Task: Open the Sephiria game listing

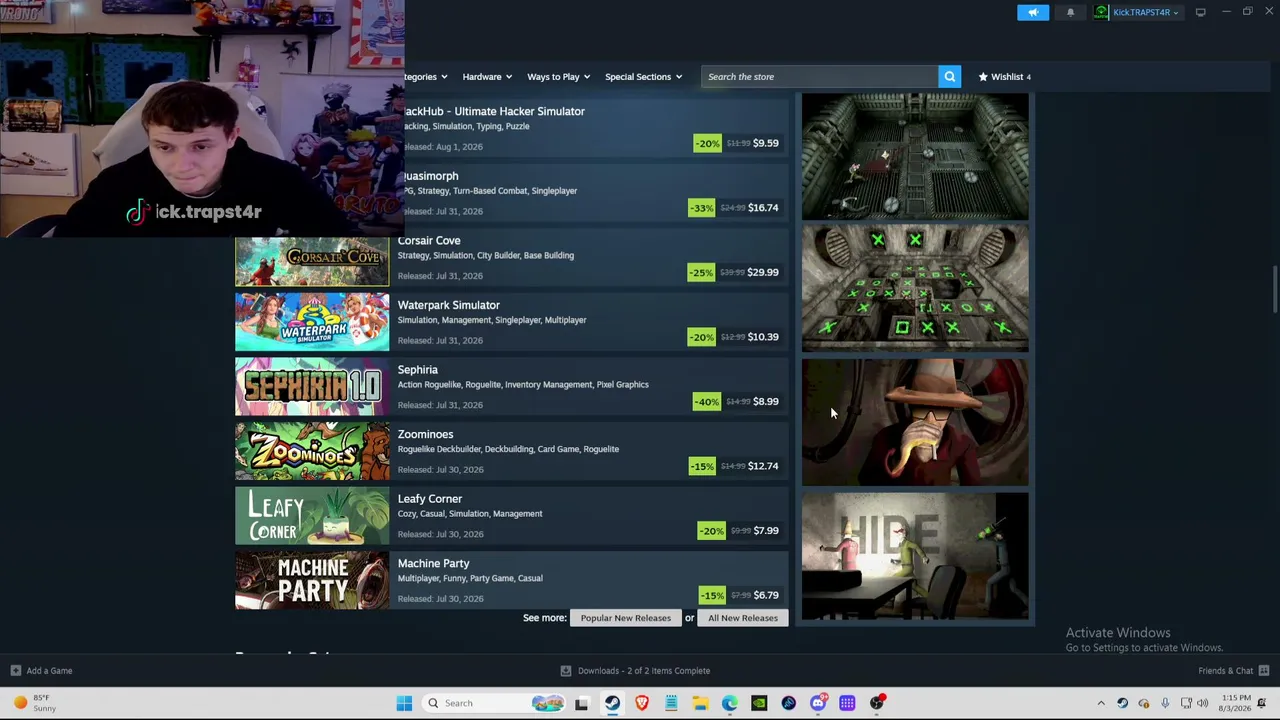Action: pos(512,388)
